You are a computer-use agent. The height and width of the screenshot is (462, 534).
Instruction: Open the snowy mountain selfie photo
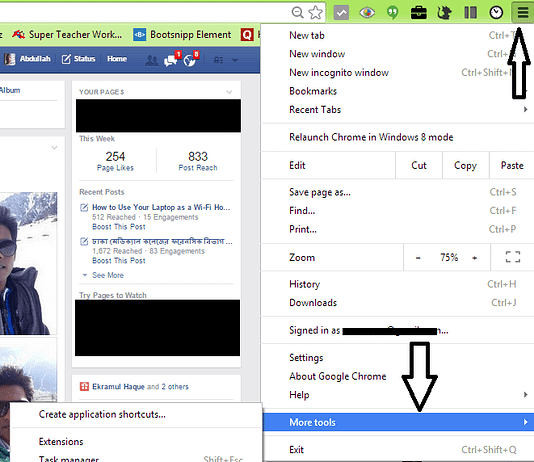coord(28,263)
